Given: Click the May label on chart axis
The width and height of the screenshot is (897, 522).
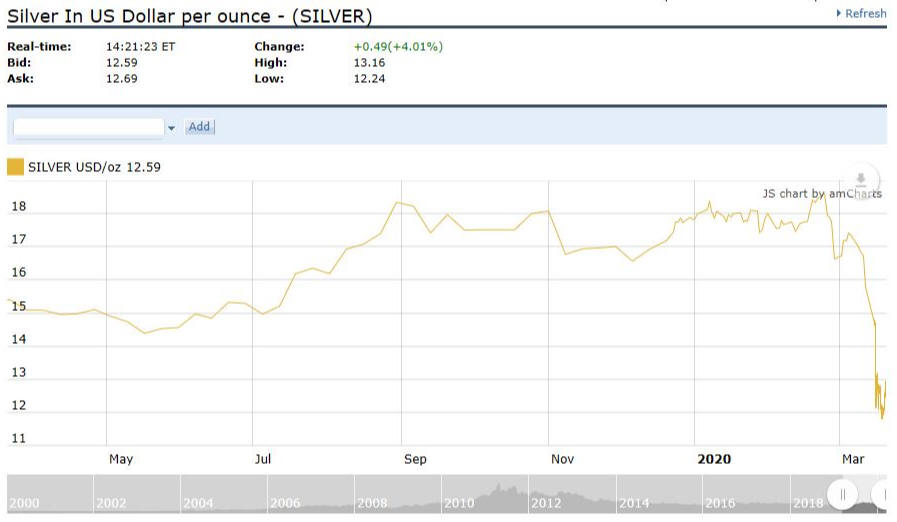Looking at the screenshot, I should tap(121, 459).
